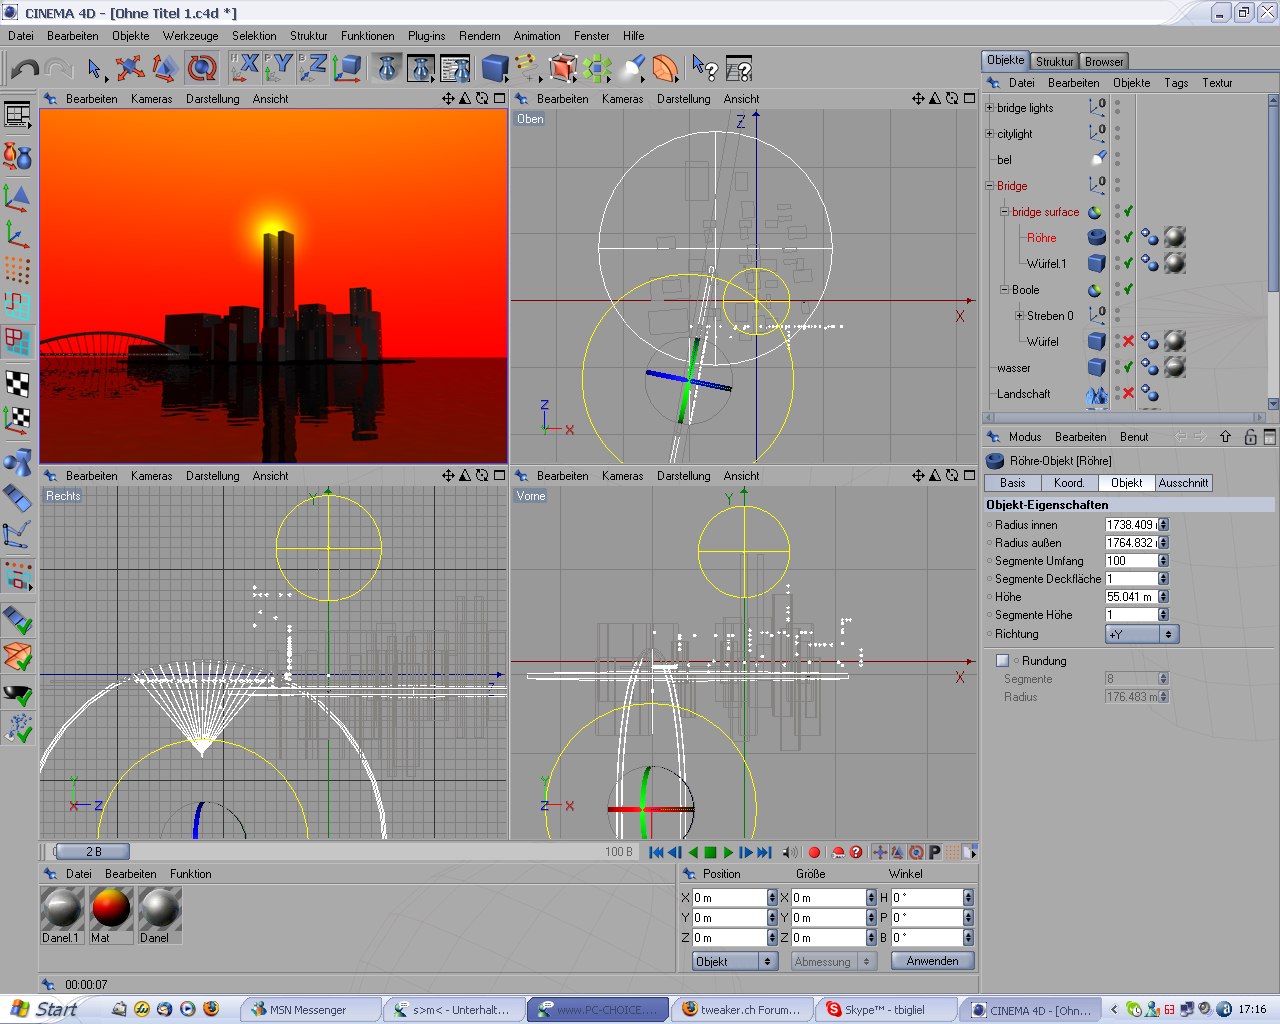Open the Rendern menu
1280x1024 pixels.
pos(479,36)
